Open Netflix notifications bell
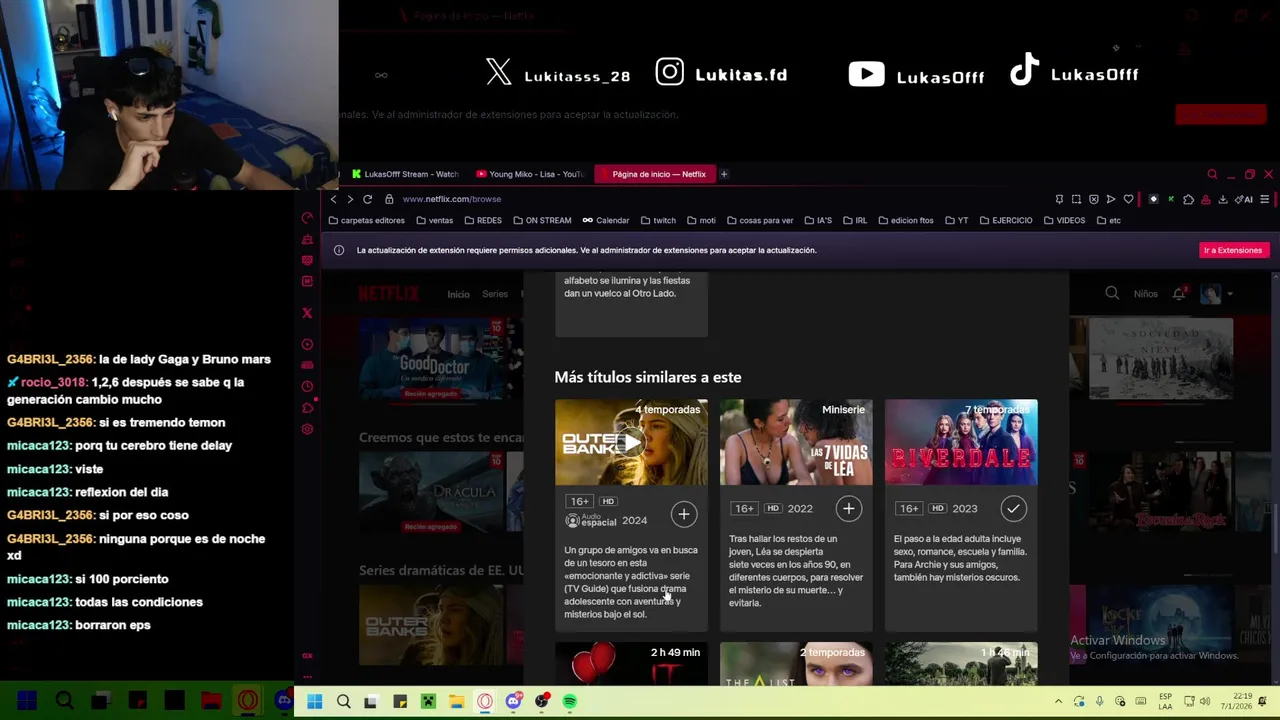The height and width of the screenshot is (720, 1280). (x=1179, y=293)
